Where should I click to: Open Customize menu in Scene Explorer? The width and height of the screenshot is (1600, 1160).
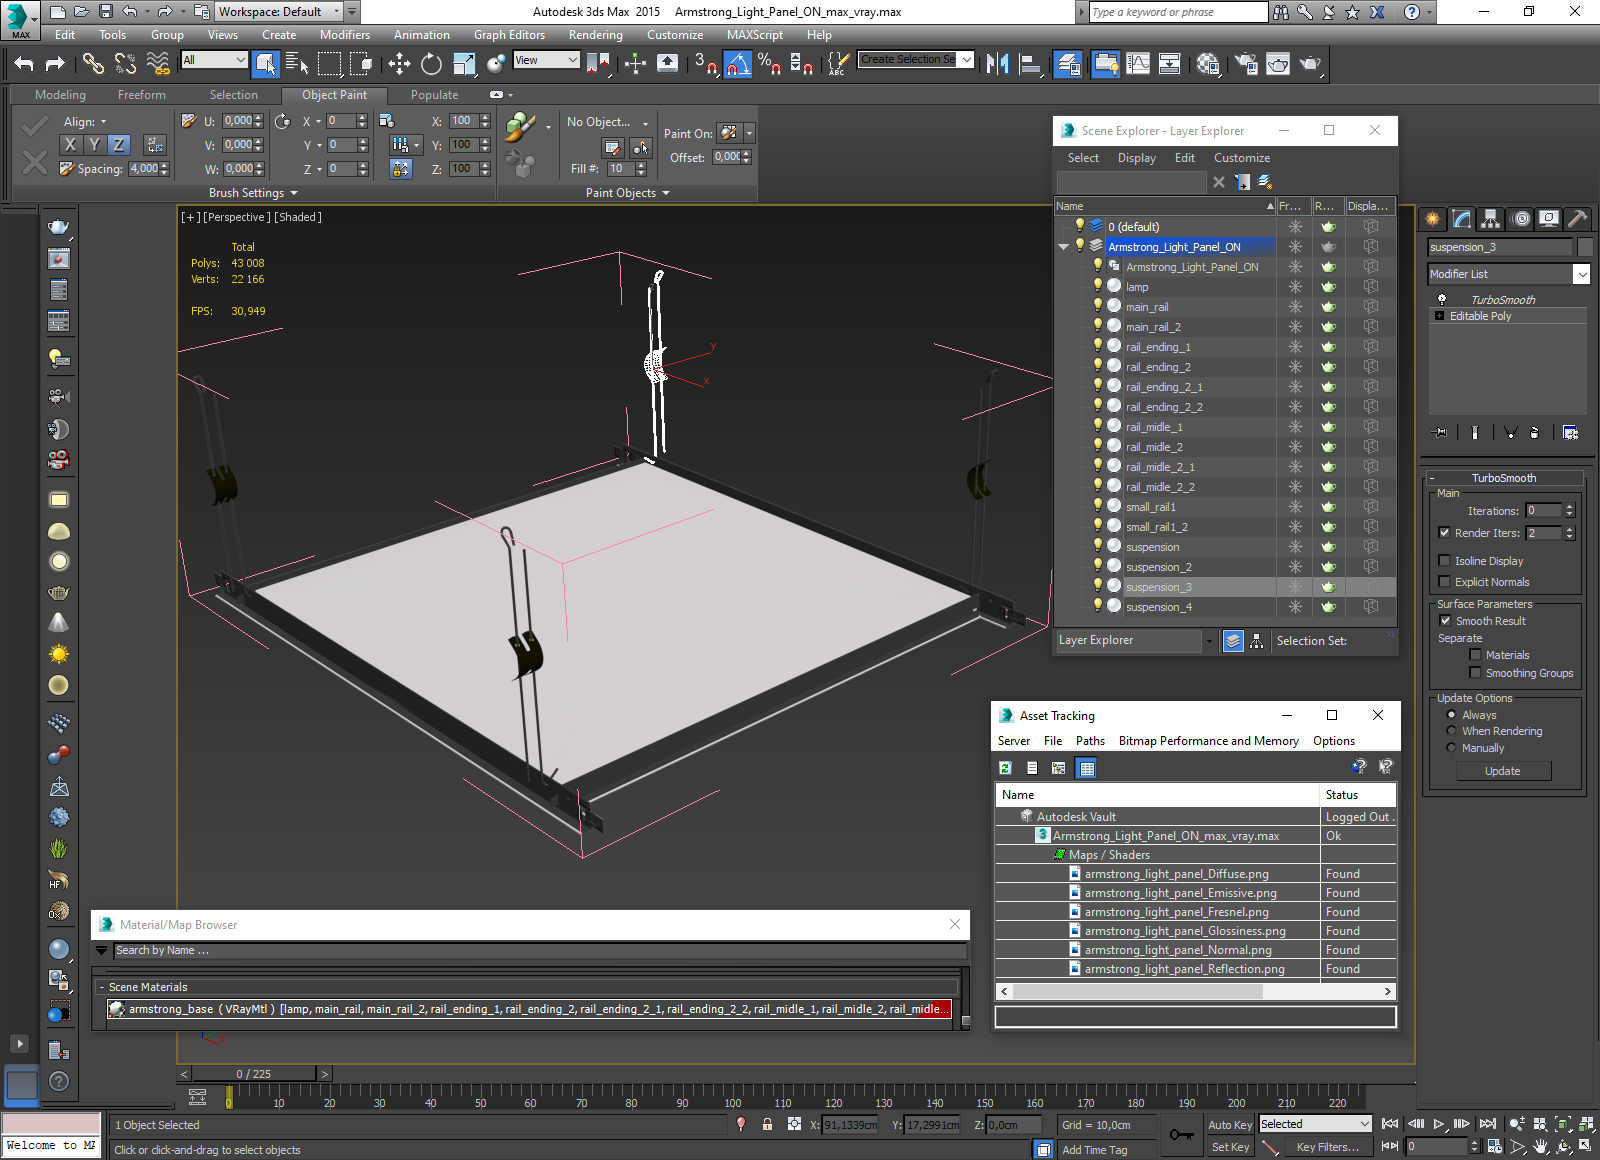coord(1242,158)
